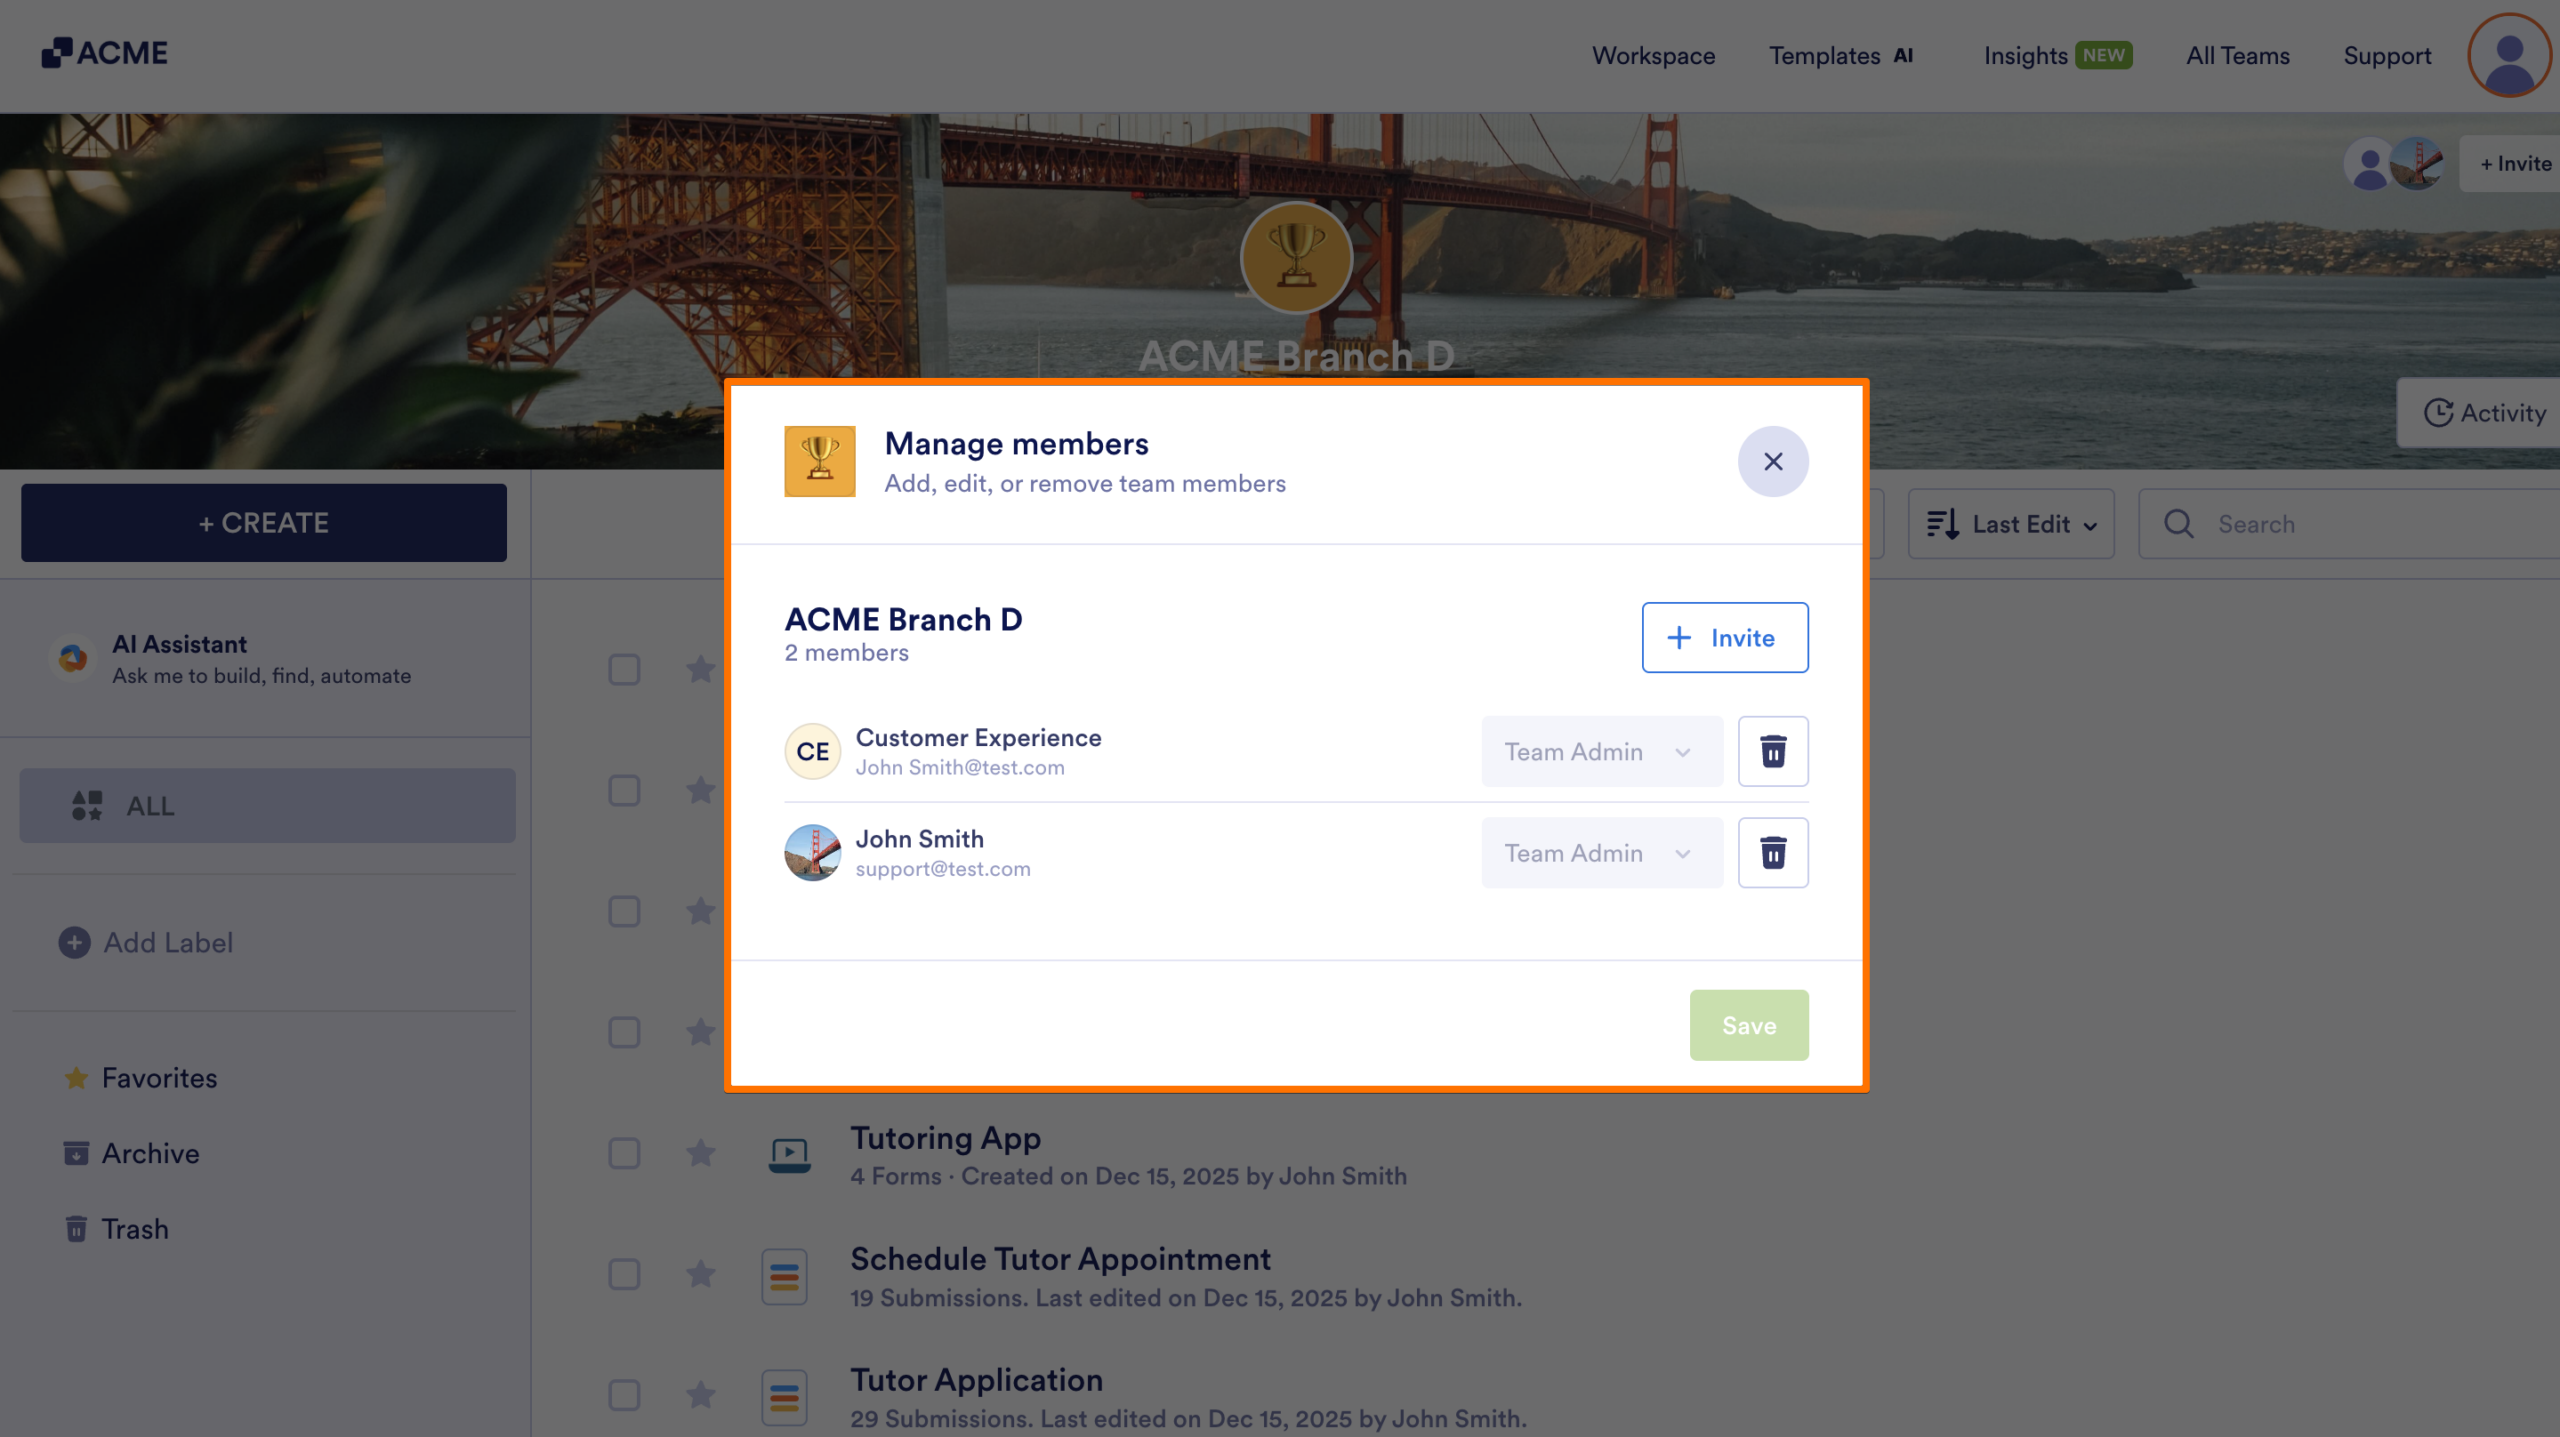Open the Archive section in sidebar

click(151, 1153)
